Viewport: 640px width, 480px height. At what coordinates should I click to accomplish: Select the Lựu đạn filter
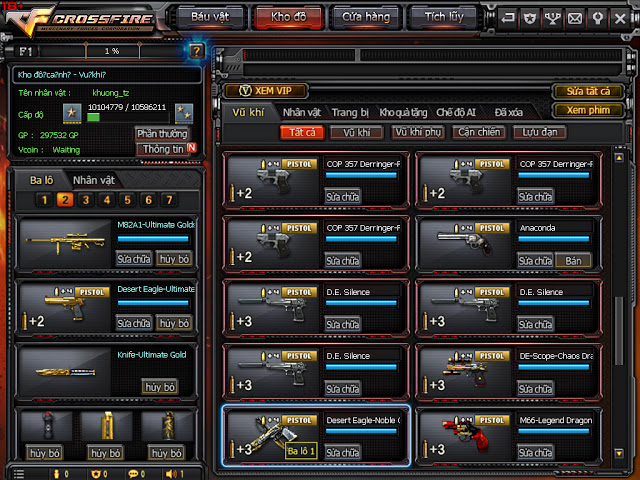pos(540,132)
